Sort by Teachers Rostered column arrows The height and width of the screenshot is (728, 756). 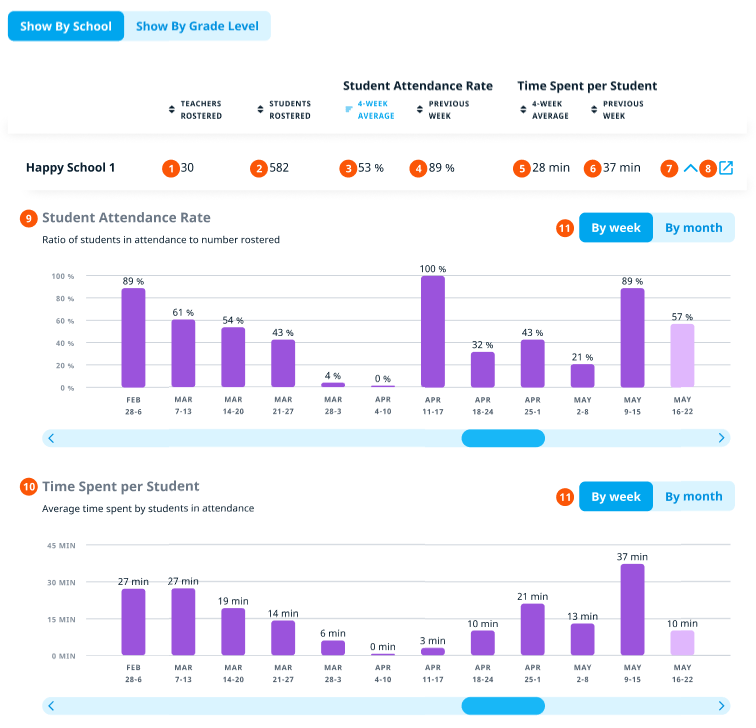tap(171, 110)
